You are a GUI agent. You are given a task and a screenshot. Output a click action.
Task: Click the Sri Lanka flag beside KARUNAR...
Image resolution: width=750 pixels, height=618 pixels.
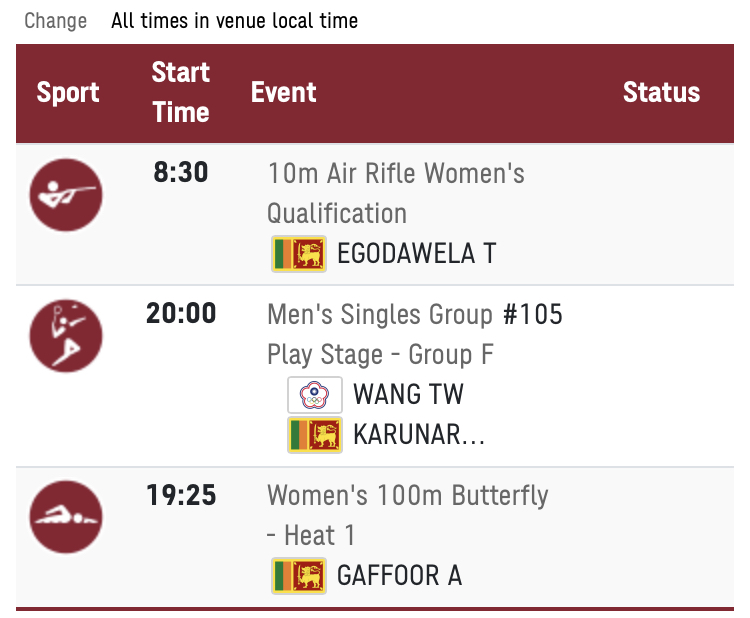pos(315,435)
